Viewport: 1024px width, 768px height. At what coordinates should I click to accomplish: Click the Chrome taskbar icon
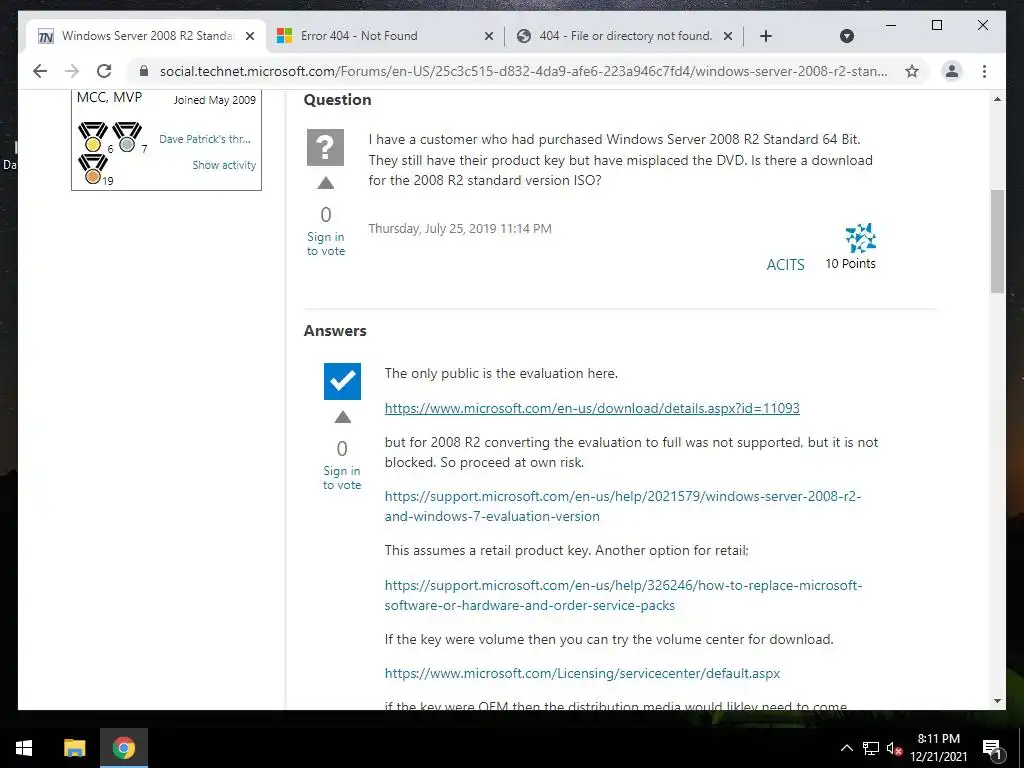123,748
